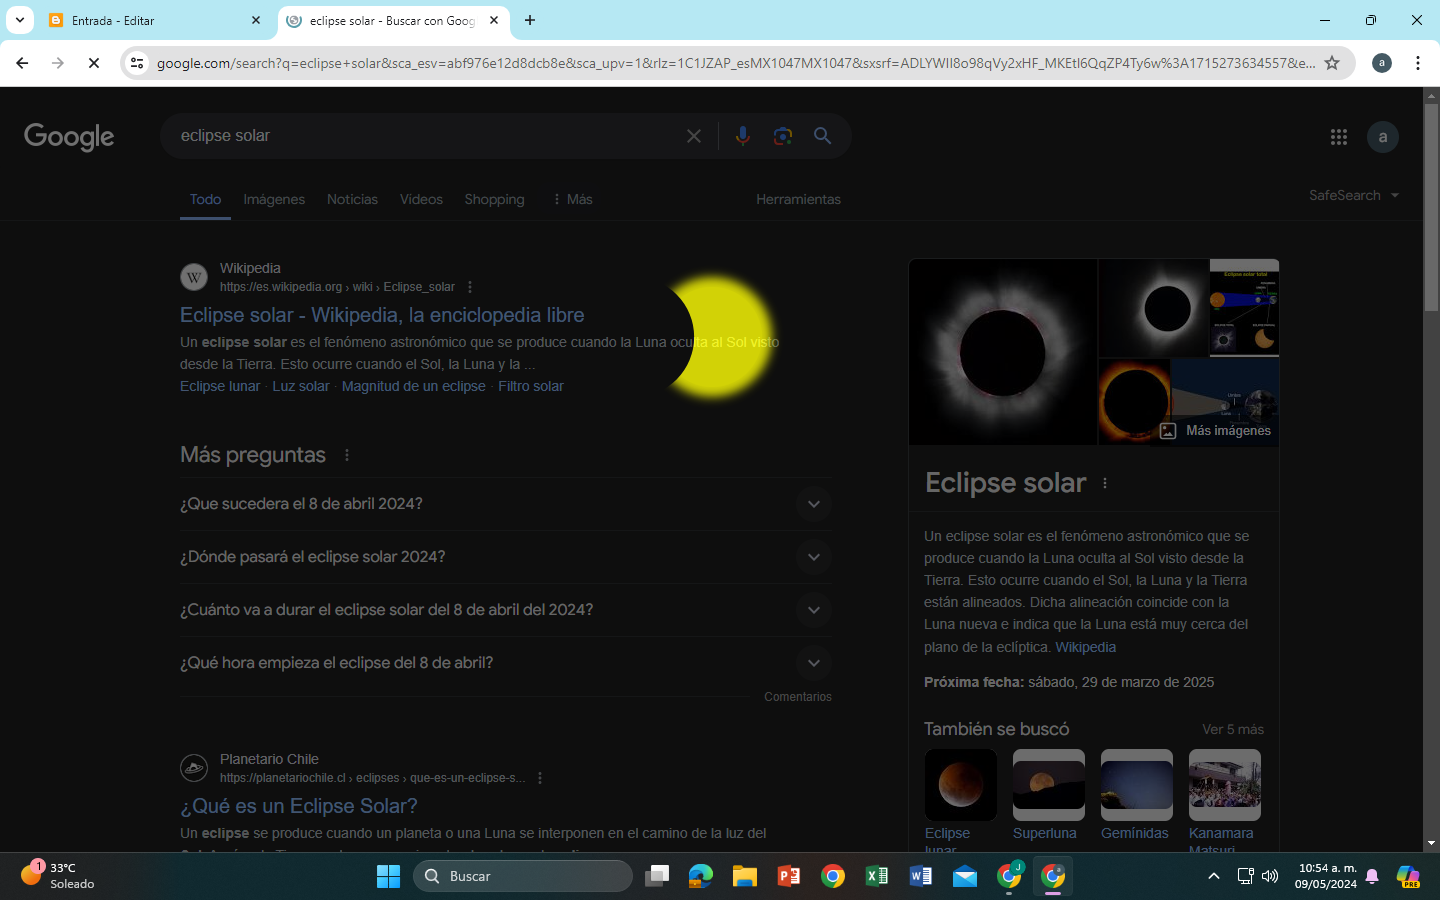Click the magnifier search icon in the search box
This screenshot has height=900, width=1440.
click(822, 136)
